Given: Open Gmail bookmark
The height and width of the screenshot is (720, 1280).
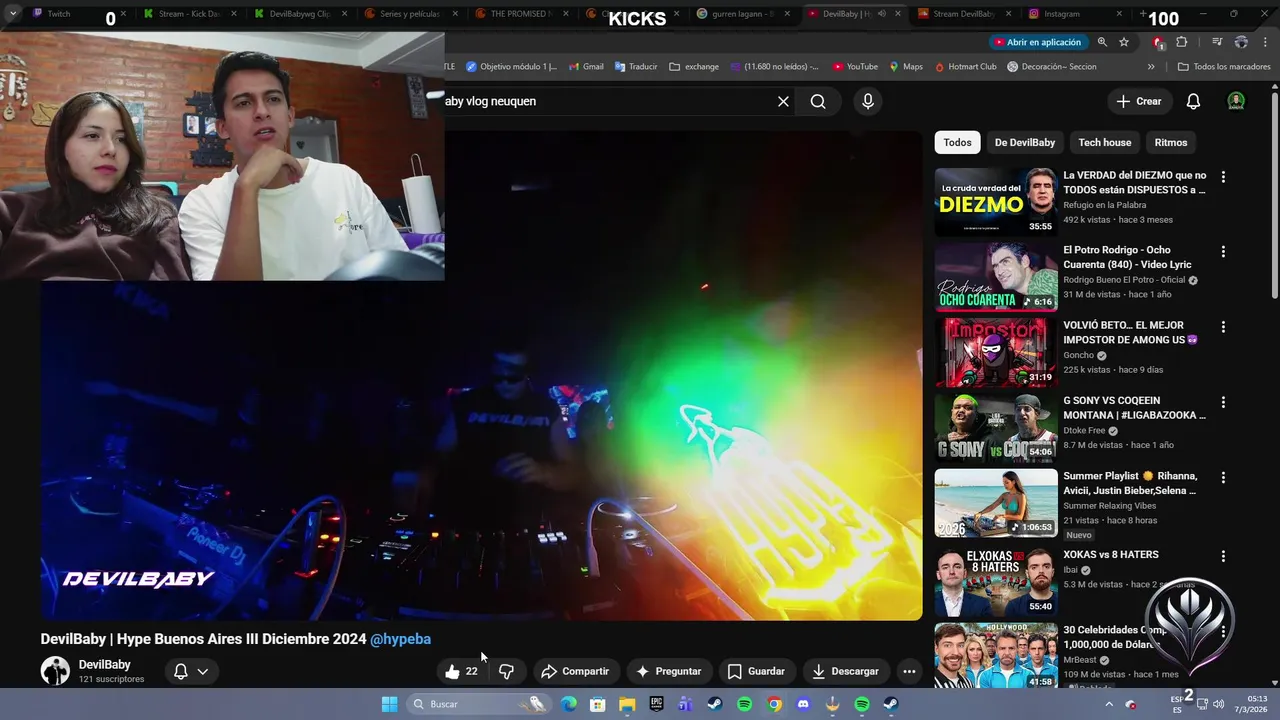Looking at the screenshot, I should point(586,67).
